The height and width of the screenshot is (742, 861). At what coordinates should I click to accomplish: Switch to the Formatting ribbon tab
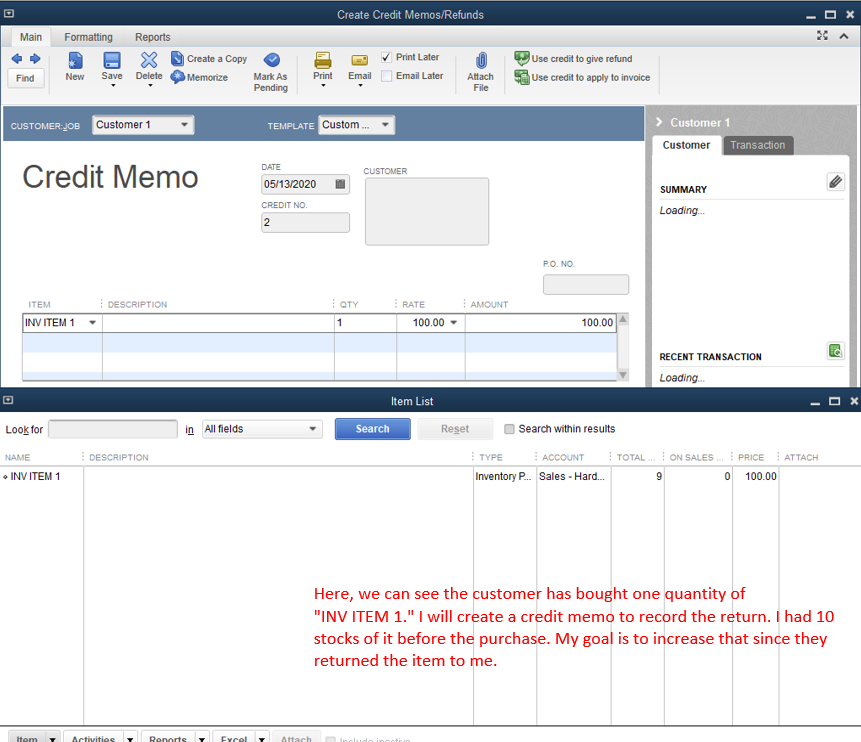click(x=88, y=37)
